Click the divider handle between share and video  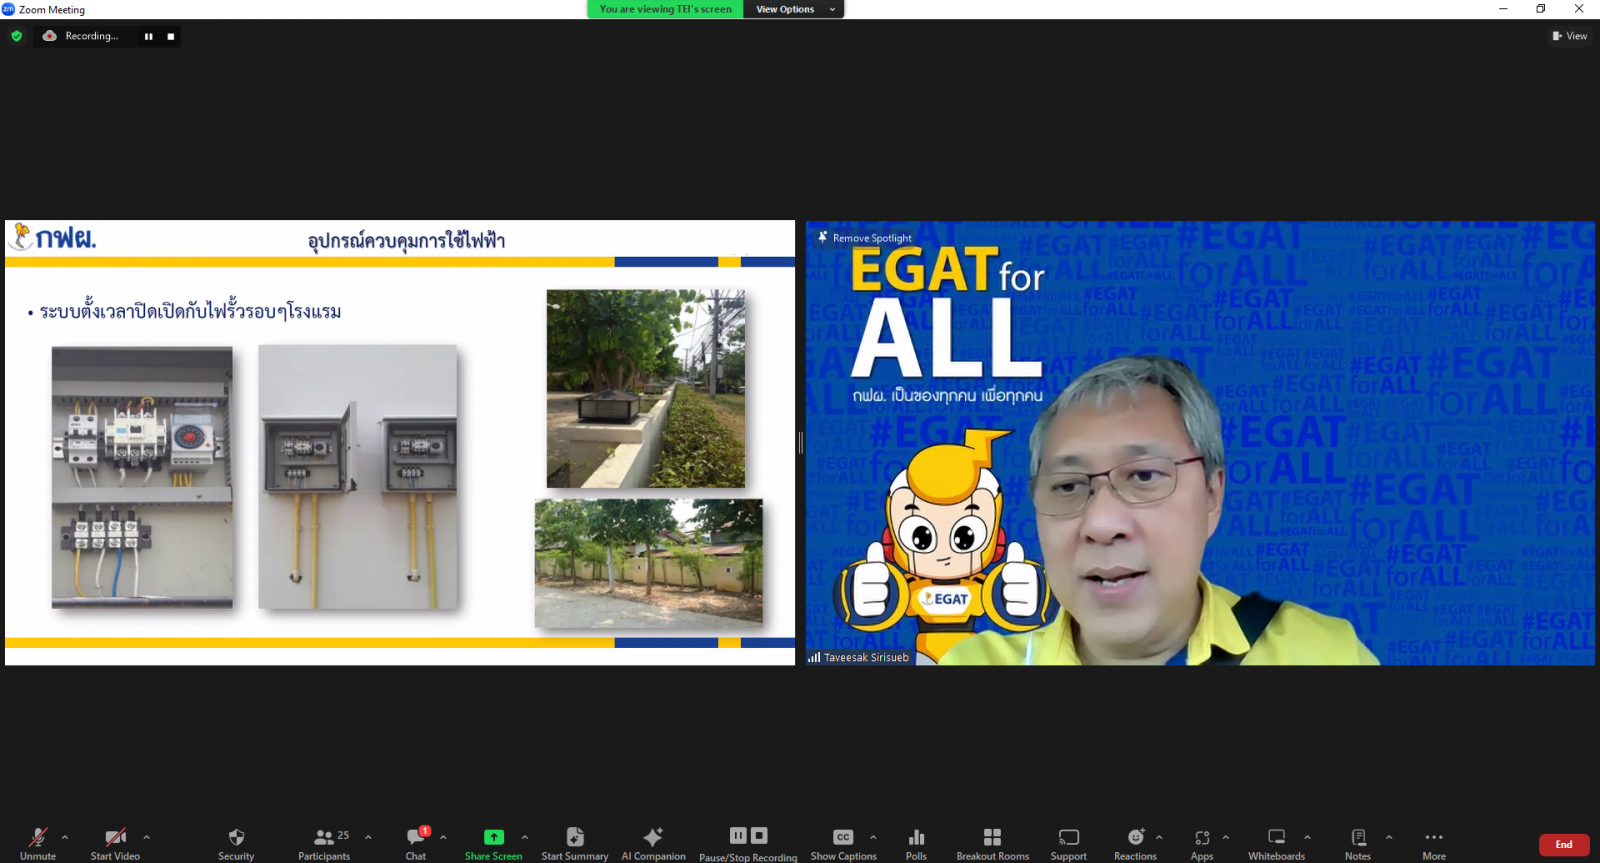pos(800,442)
